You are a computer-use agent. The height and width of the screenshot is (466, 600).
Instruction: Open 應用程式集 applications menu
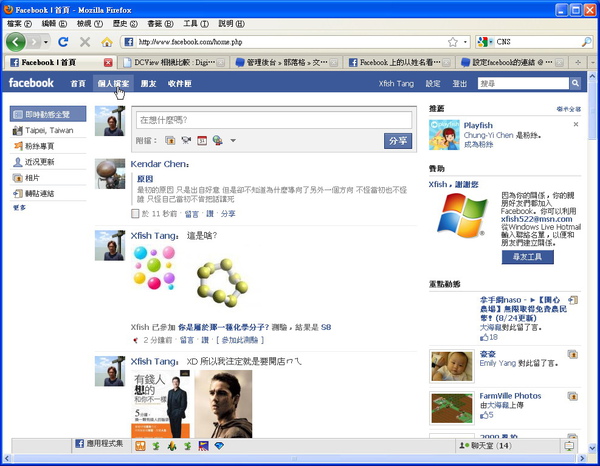click(x=100, y=444)
